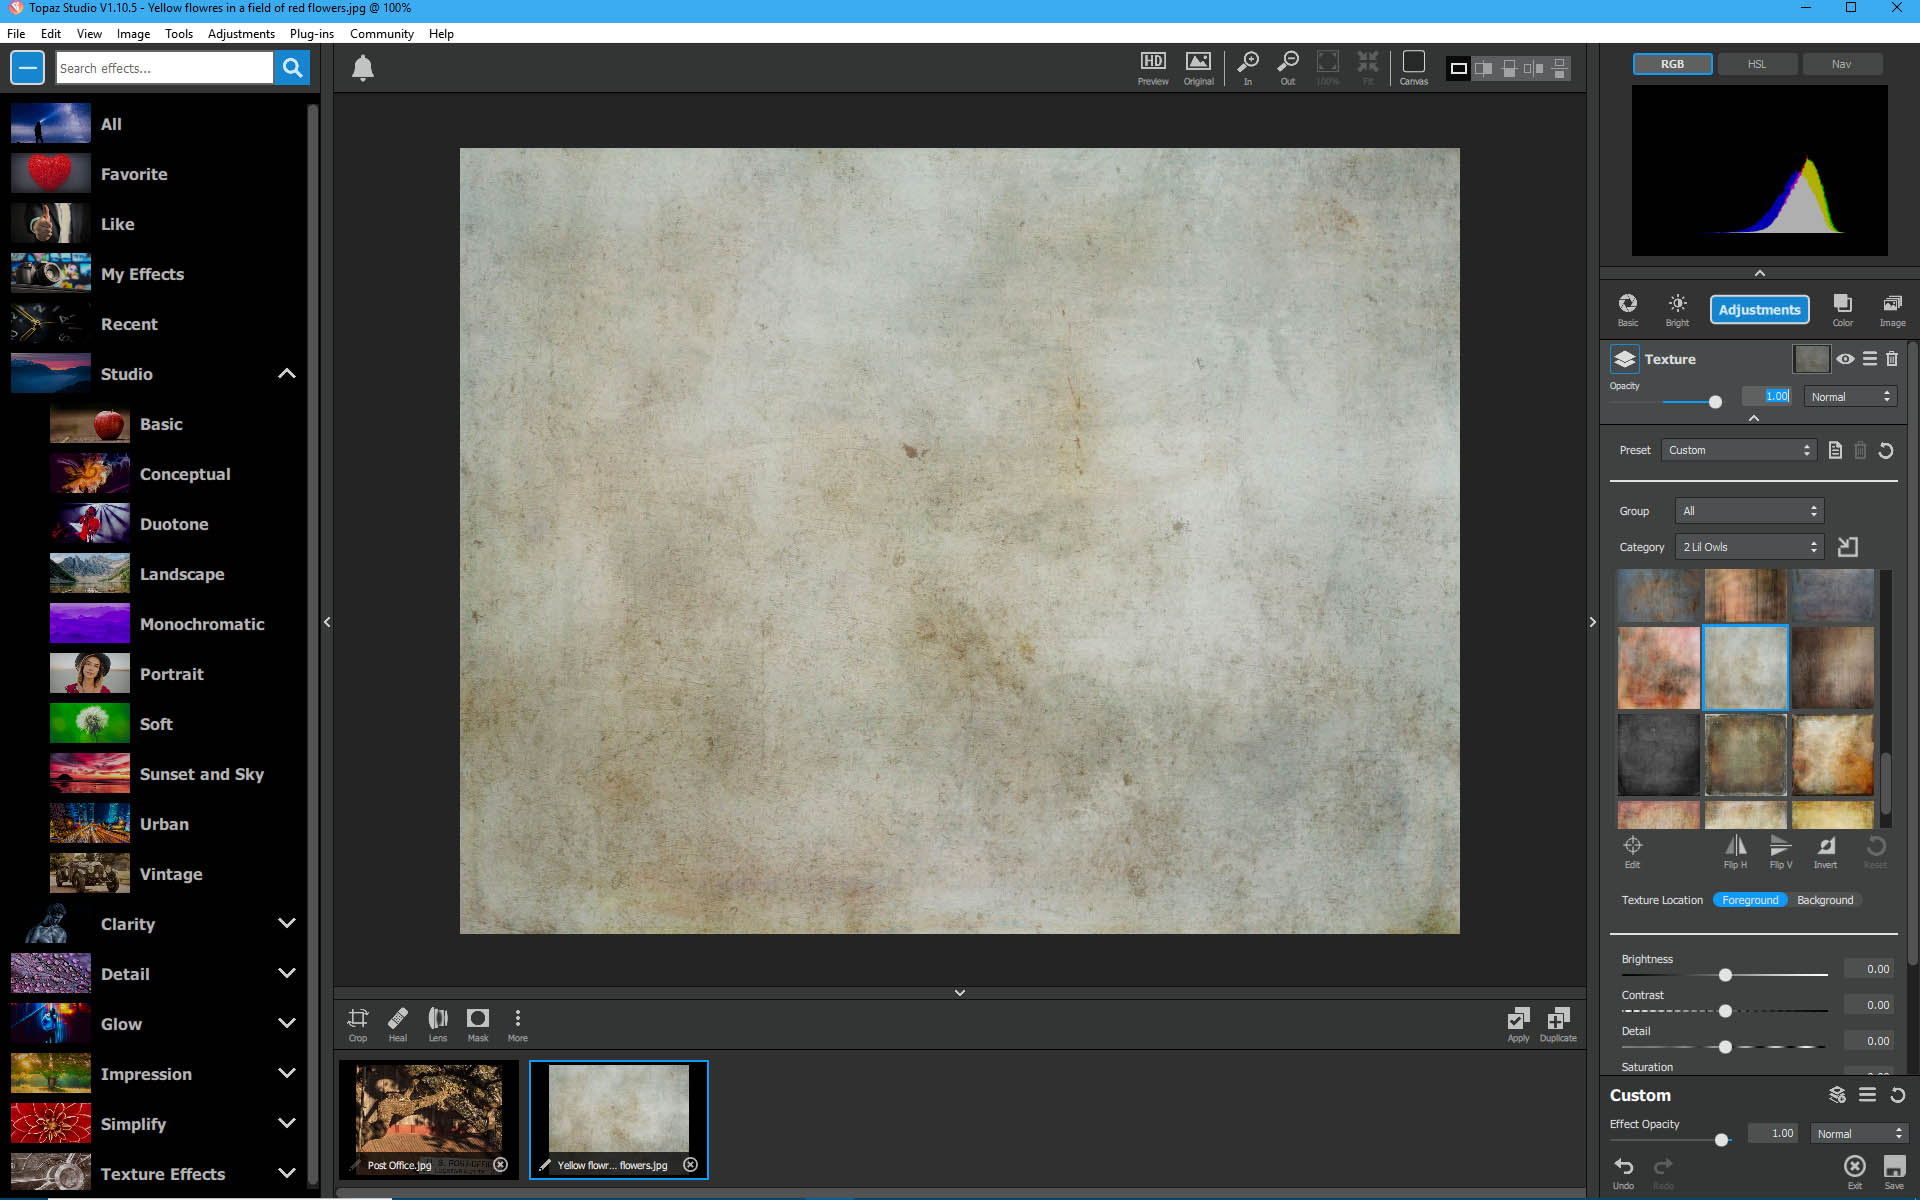Open the Preset Custom dropdown
1920x1200 pixels.
tap(1739, 450)
